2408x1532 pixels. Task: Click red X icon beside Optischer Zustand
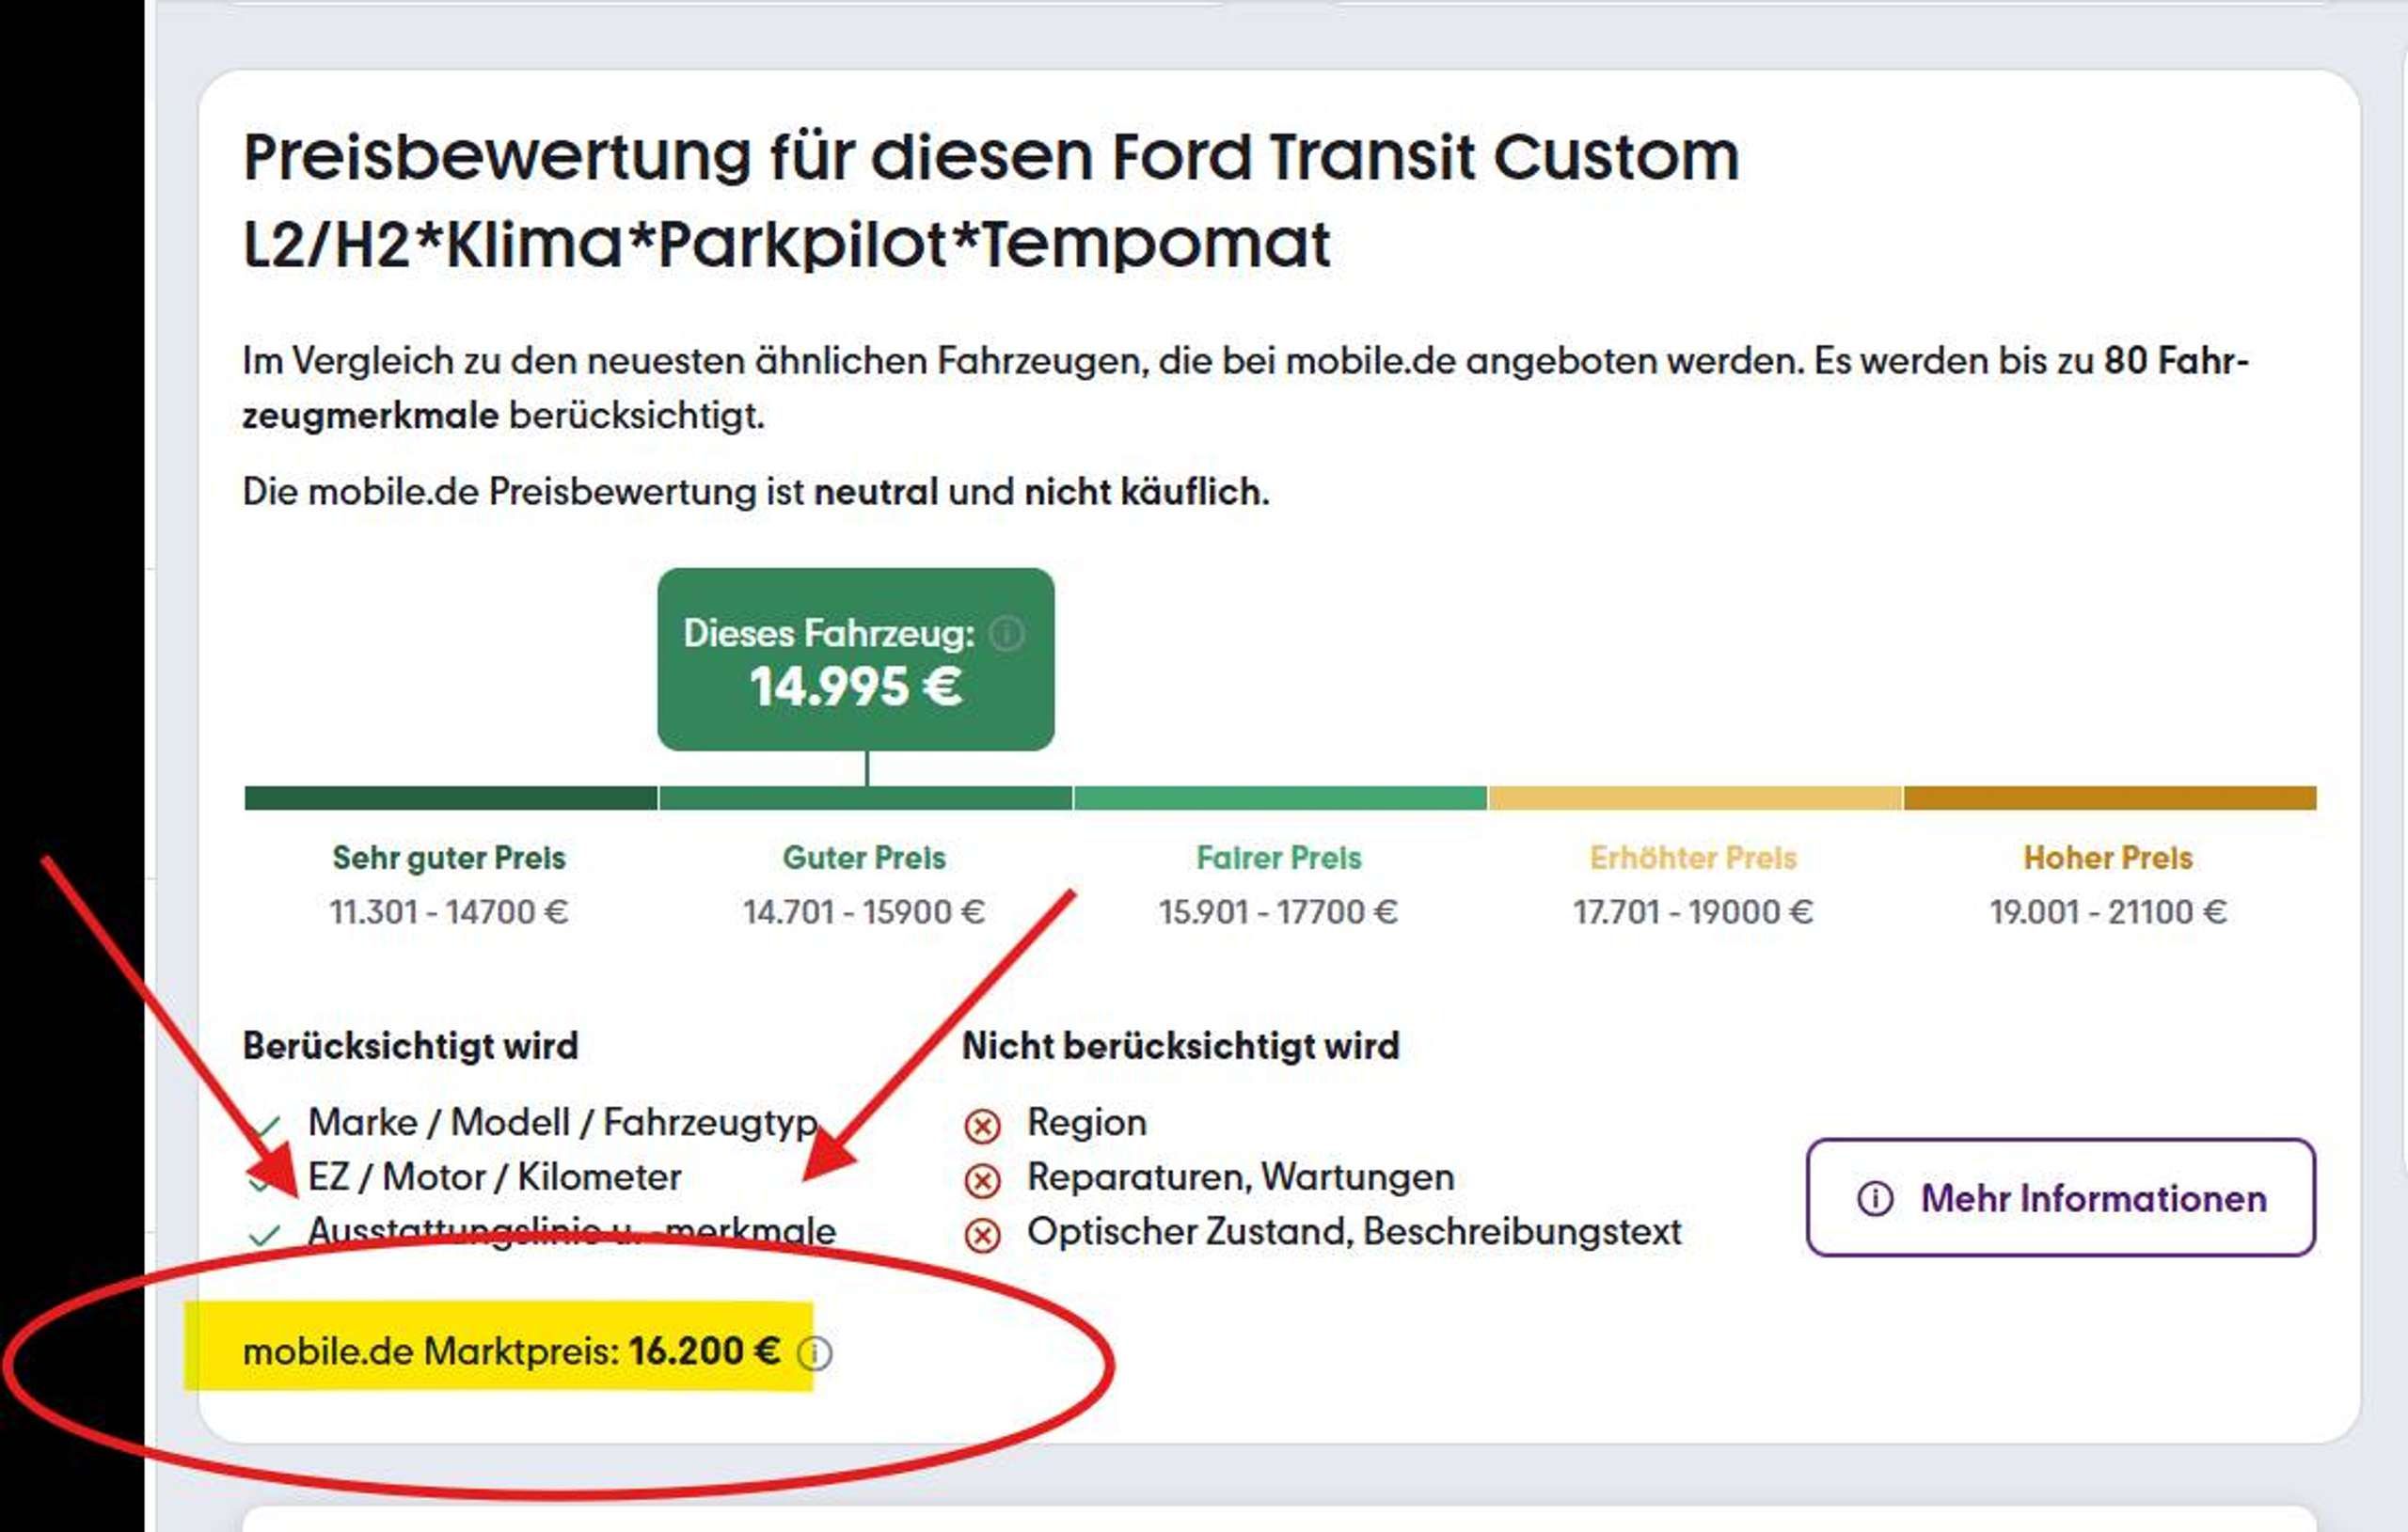[x=982, y=1236]
